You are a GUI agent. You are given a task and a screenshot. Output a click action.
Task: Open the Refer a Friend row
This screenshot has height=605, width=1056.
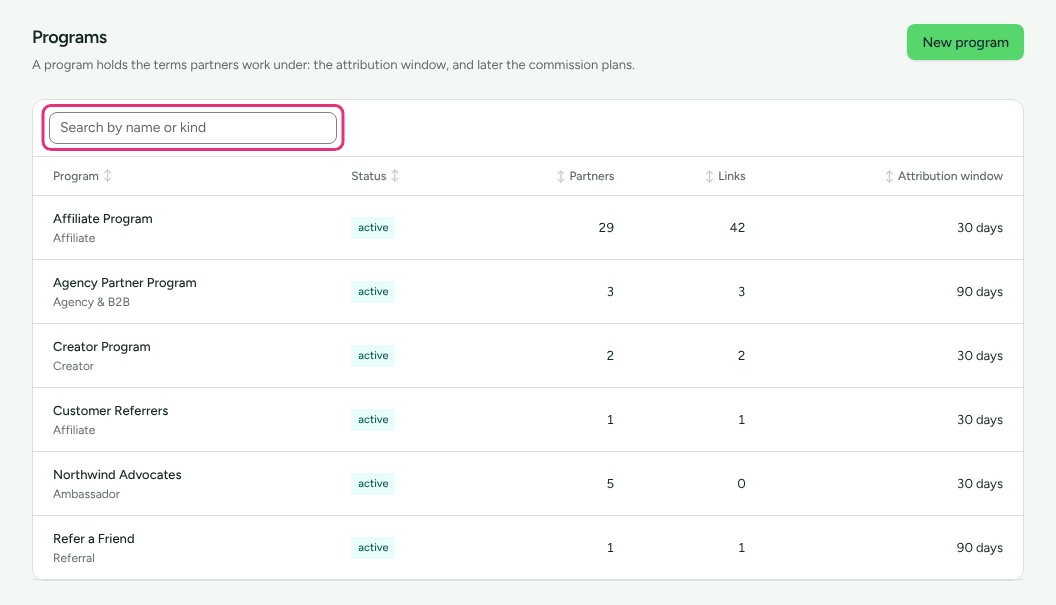(528, 548)
